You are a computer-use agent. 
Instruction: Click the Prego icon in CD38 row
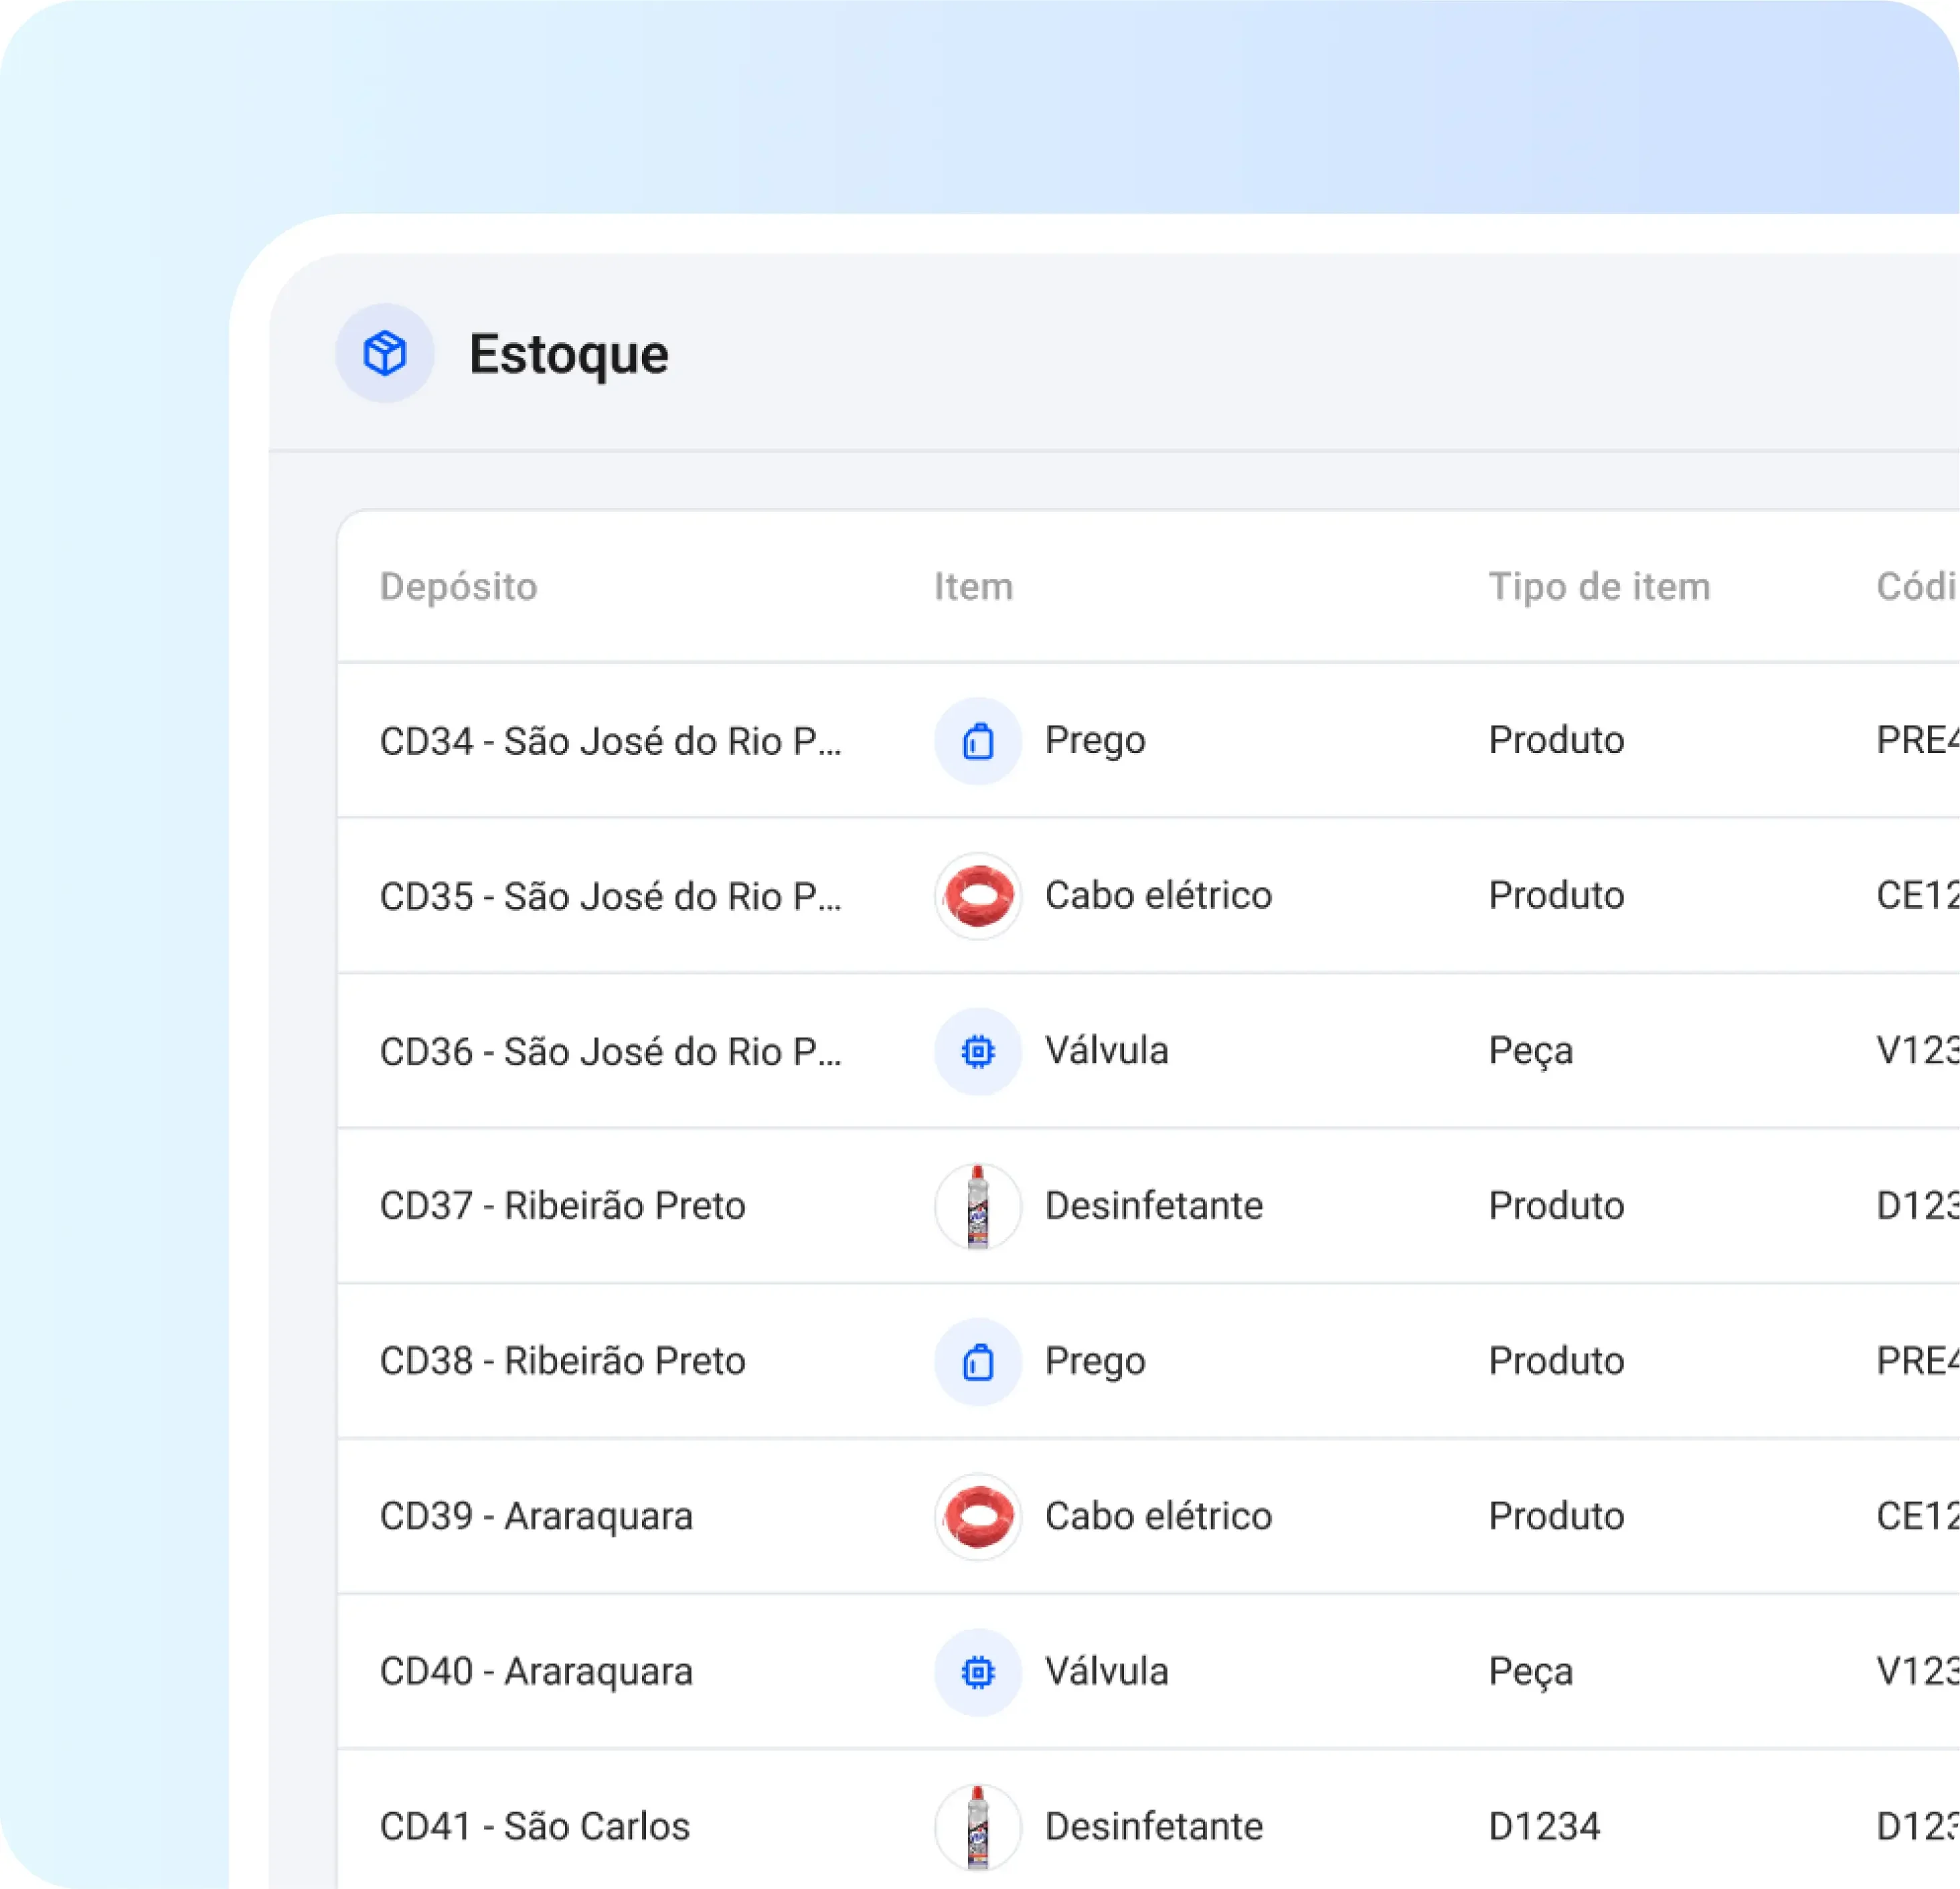tap(978, 1362)
